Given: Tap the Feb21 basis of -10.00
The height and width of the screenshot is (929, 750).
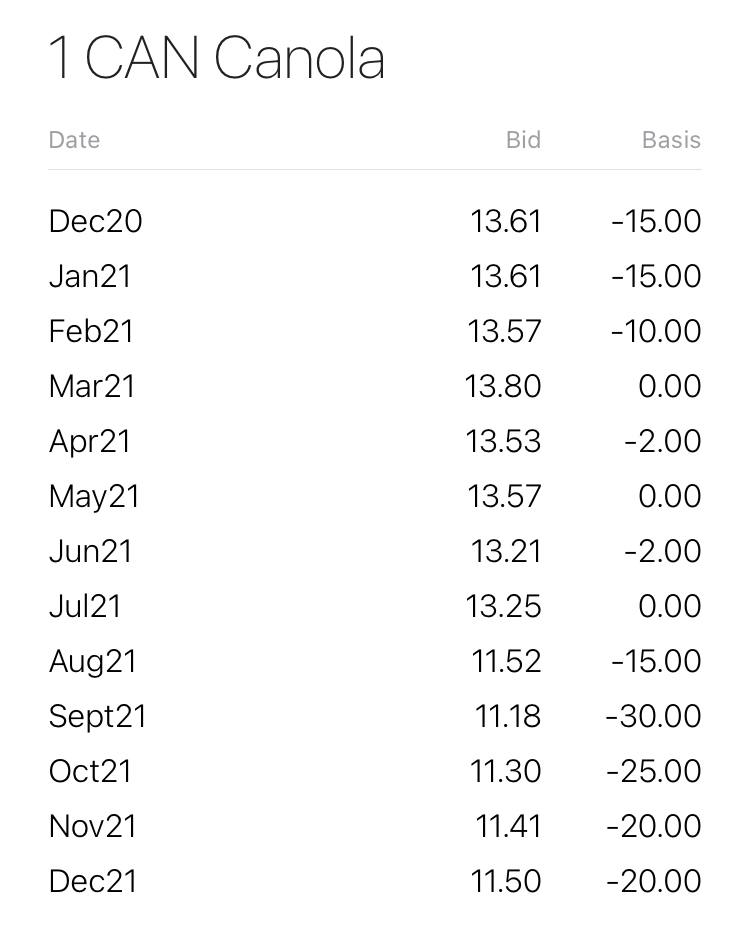Looking at the screenshot, I should (656, 331).
